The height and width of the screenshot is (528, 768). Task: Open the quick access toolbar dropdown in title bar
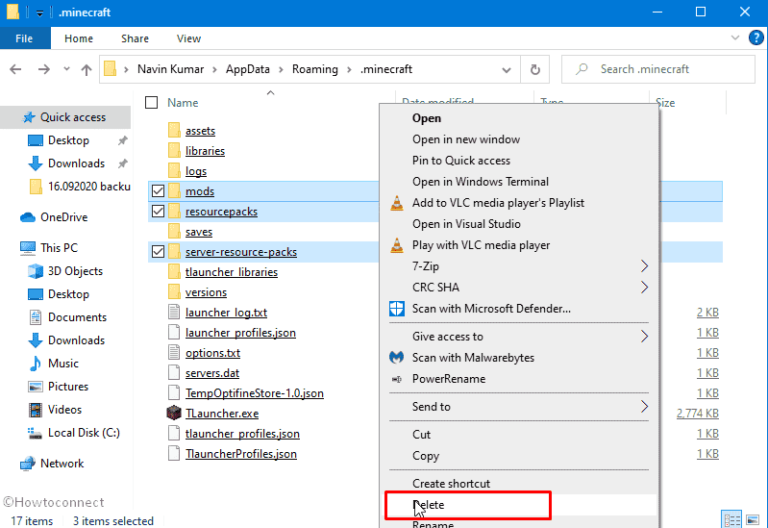40,13
